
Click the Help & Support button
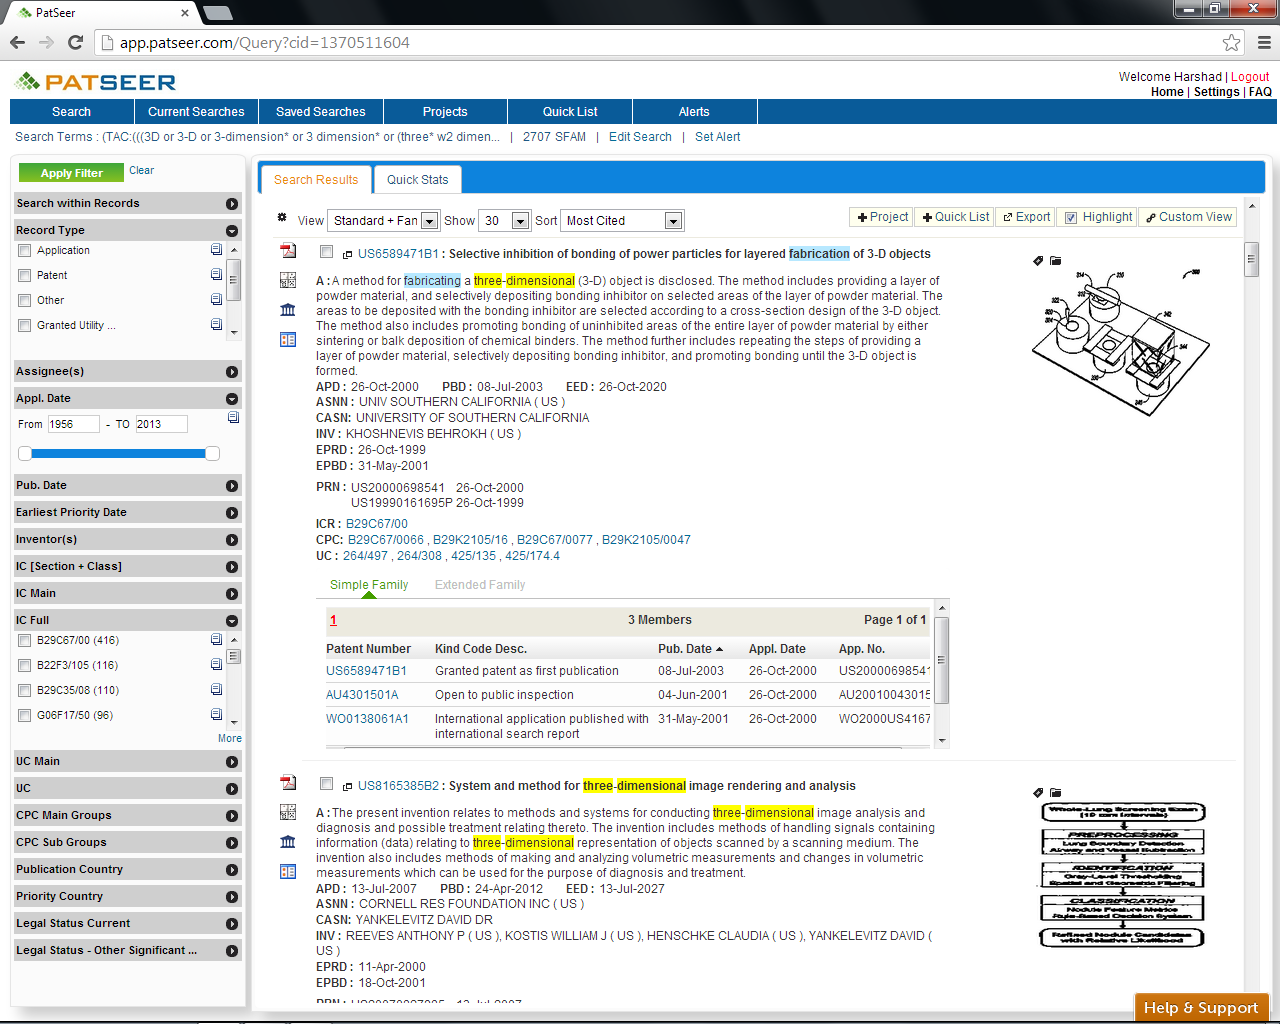coord(1201,1007)
